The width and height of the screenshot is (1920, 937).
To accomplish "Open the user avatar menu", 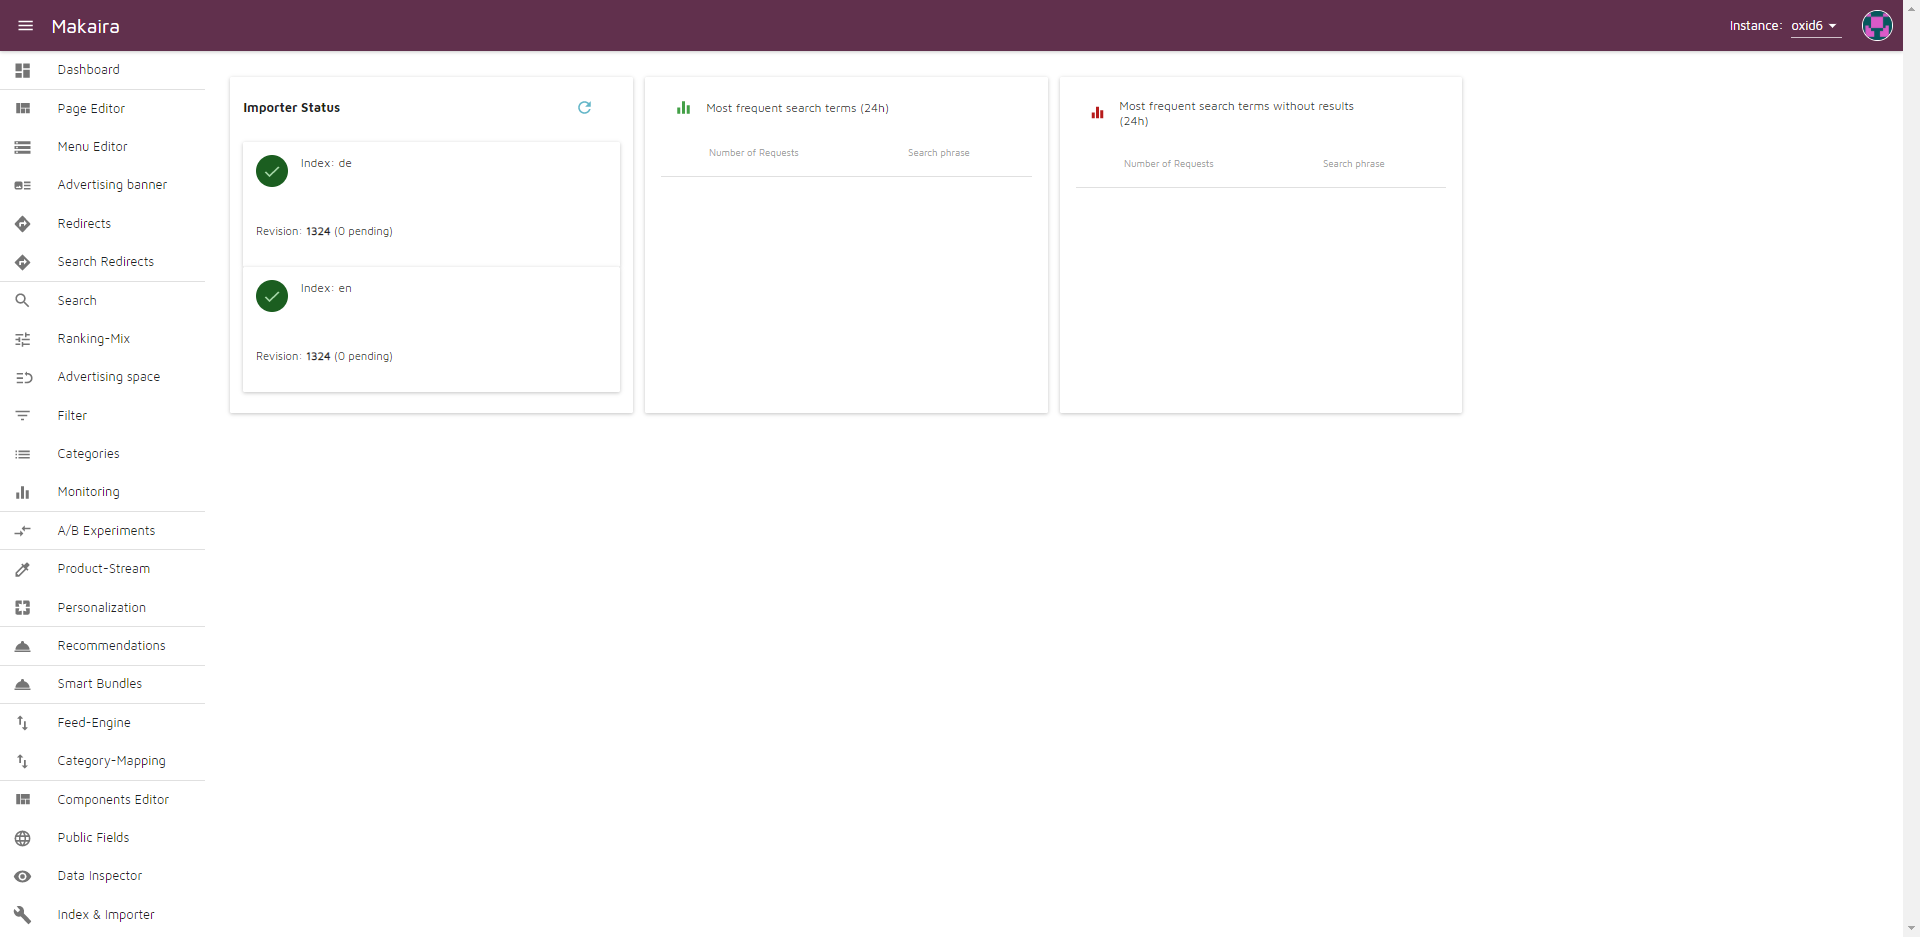I will click(1877, 26).
